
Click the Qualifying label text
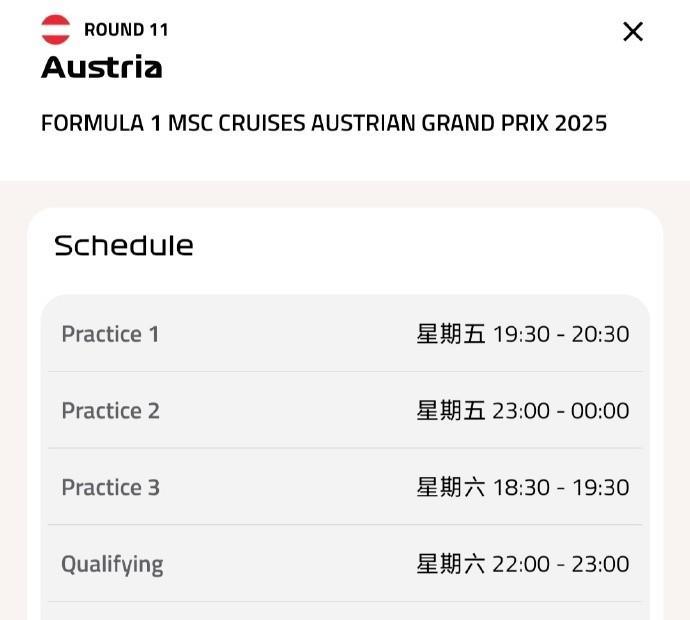[112, 565]
